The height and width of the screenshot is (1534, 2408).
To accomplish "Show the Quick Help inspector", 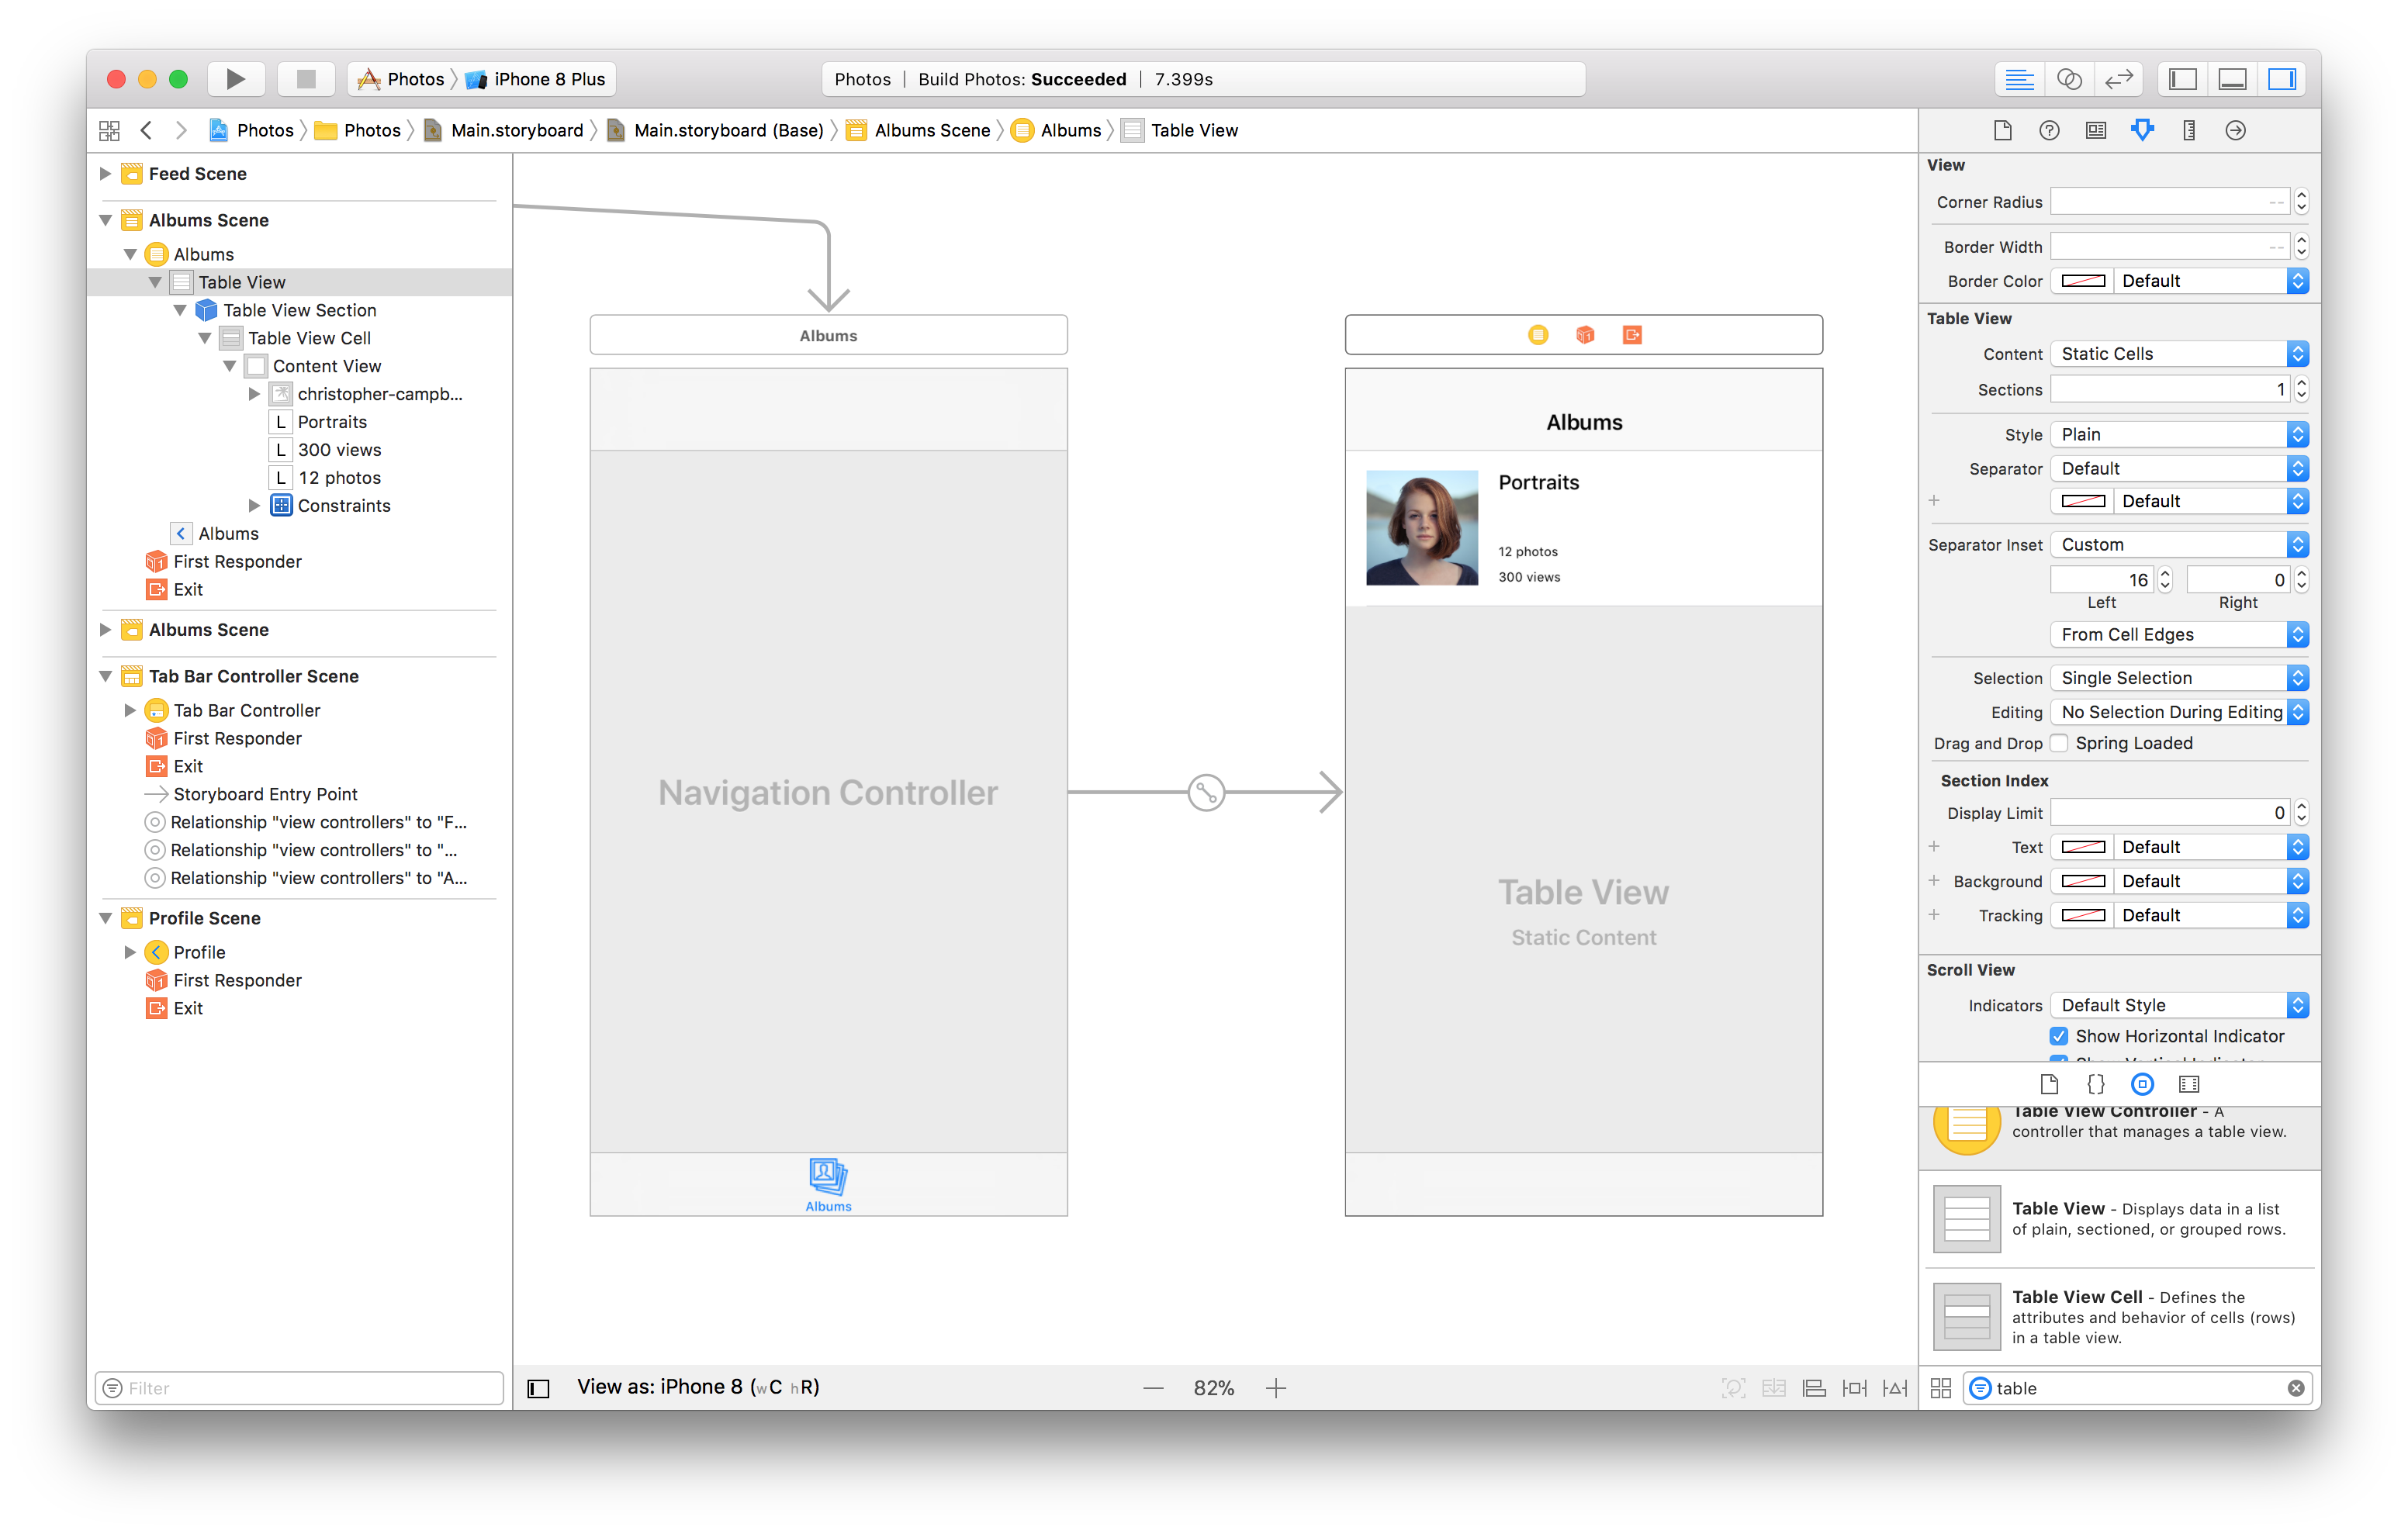I will click(x=2049, y=130).
